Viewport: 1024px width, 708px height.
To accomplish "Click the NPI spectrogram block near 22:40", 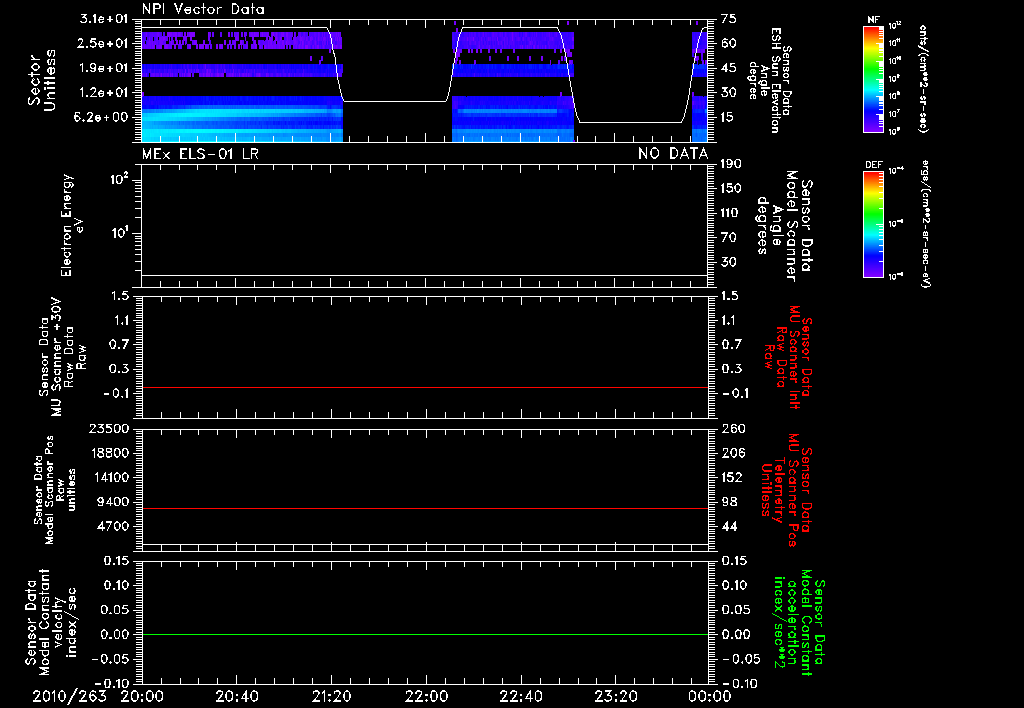I will point(513,120).
